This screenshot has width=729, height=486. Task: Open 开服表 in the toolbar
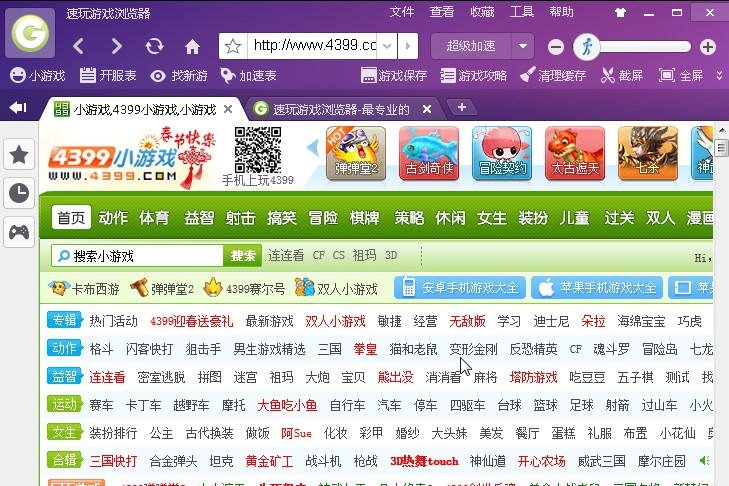coord(107,75)
